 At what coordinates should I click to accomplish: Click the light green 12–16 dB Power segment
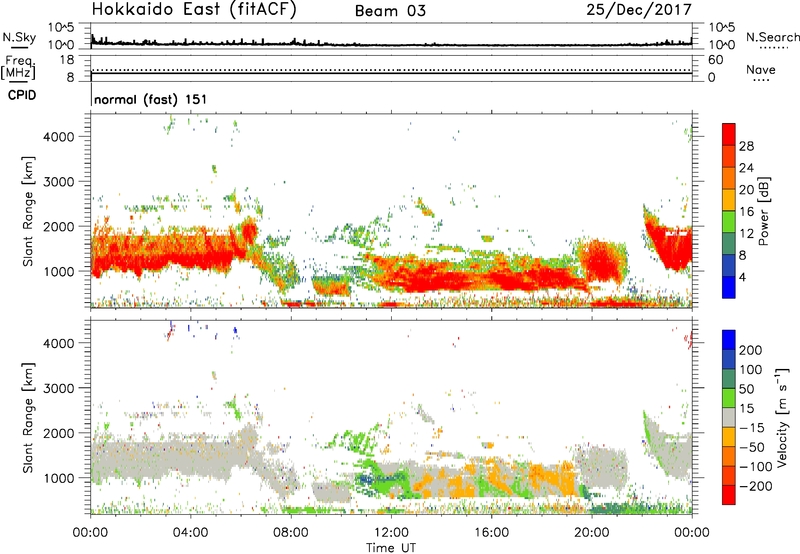729,222
